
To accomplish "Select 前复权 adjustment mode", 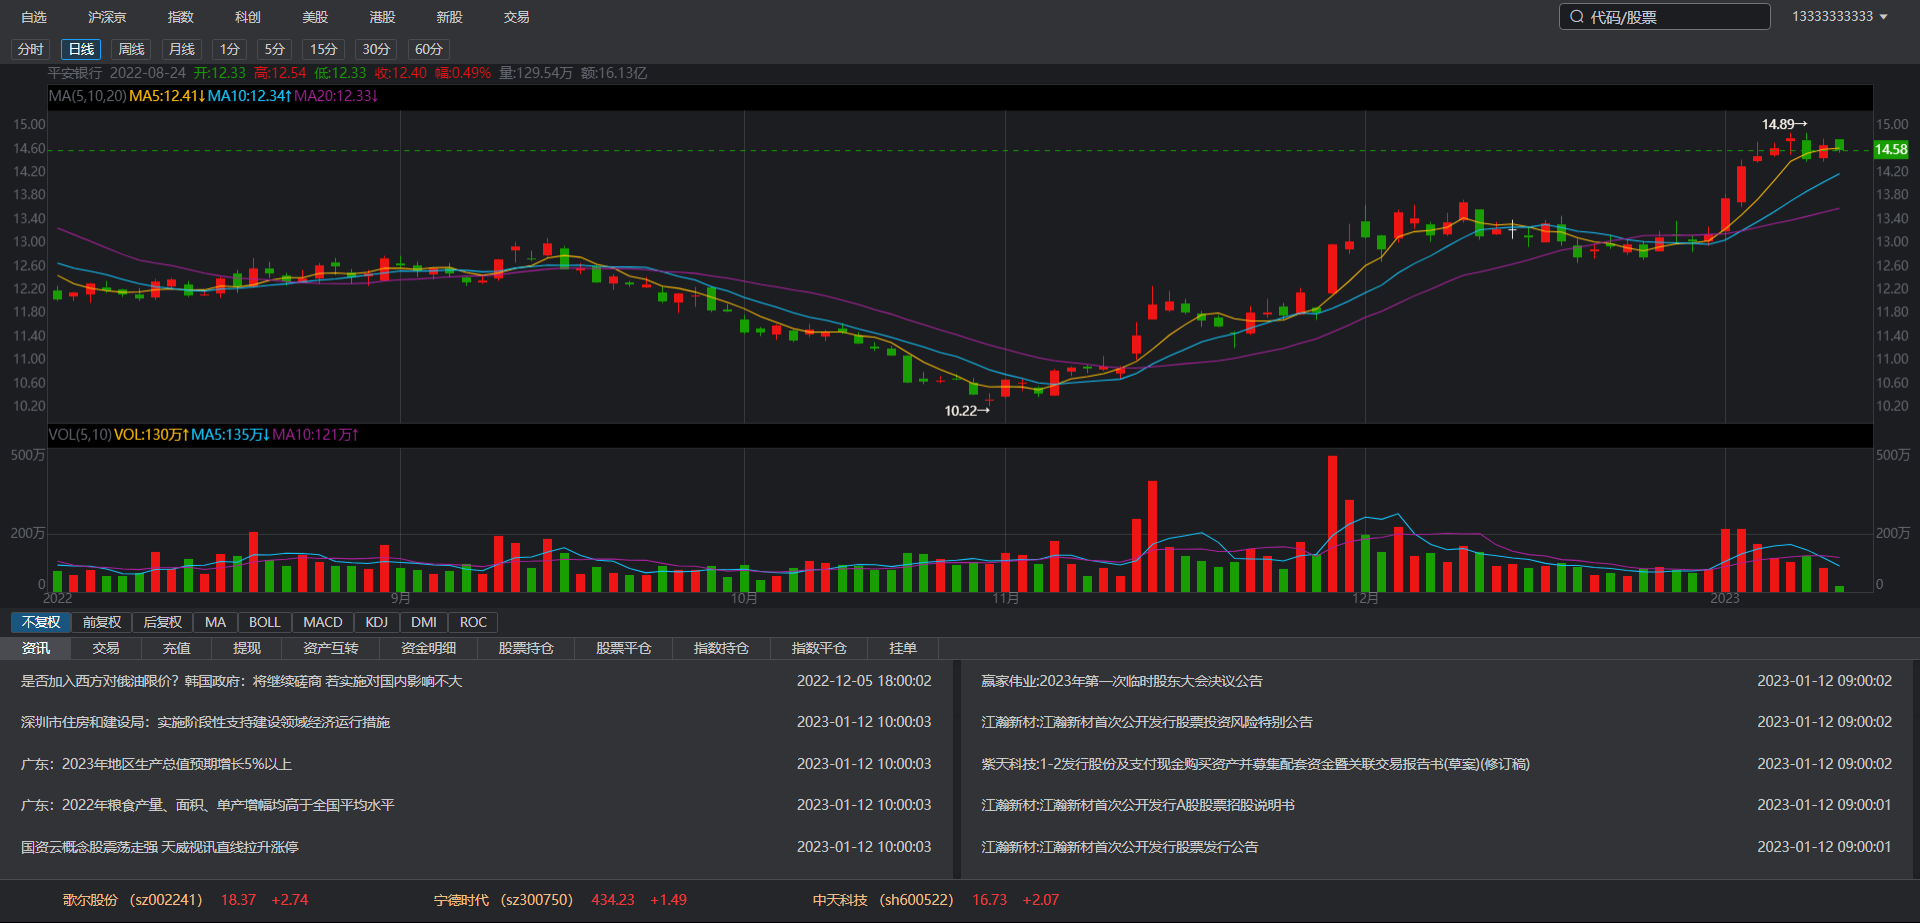I will pos(102,622).
